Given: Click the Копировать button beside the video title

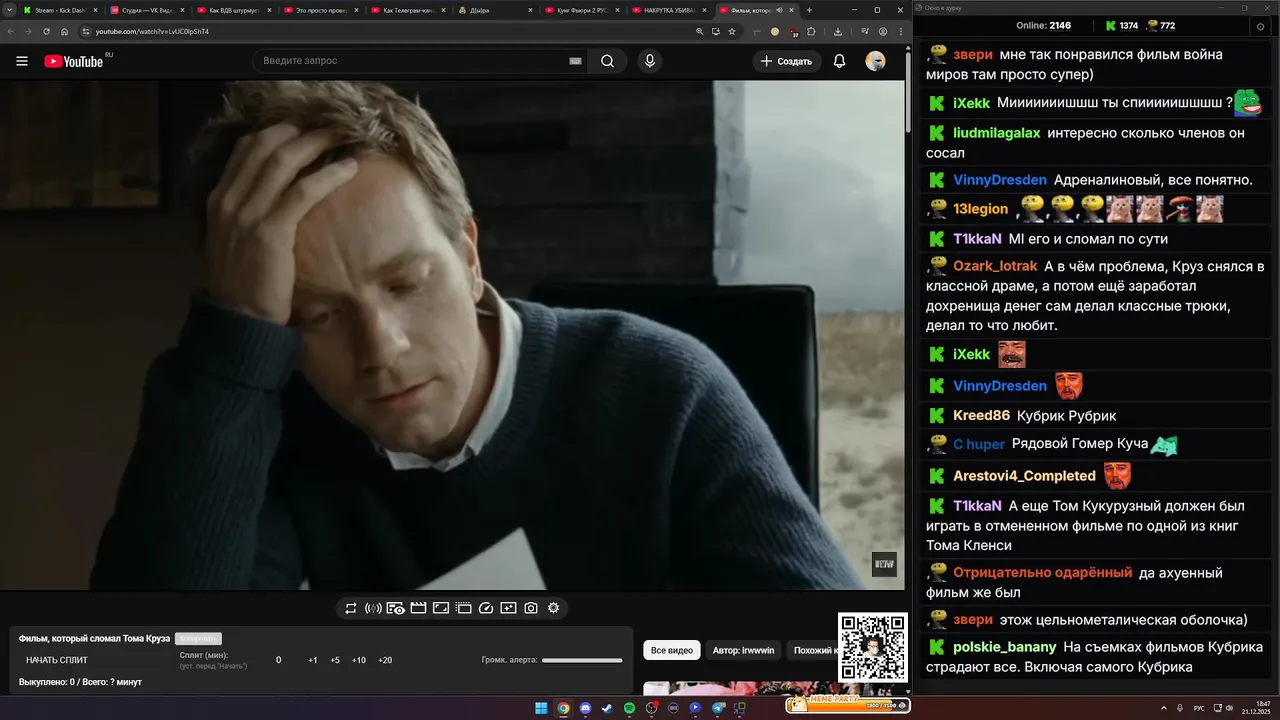Looking at the screenshot, I should pyautogui.click(x=198, y=638).
